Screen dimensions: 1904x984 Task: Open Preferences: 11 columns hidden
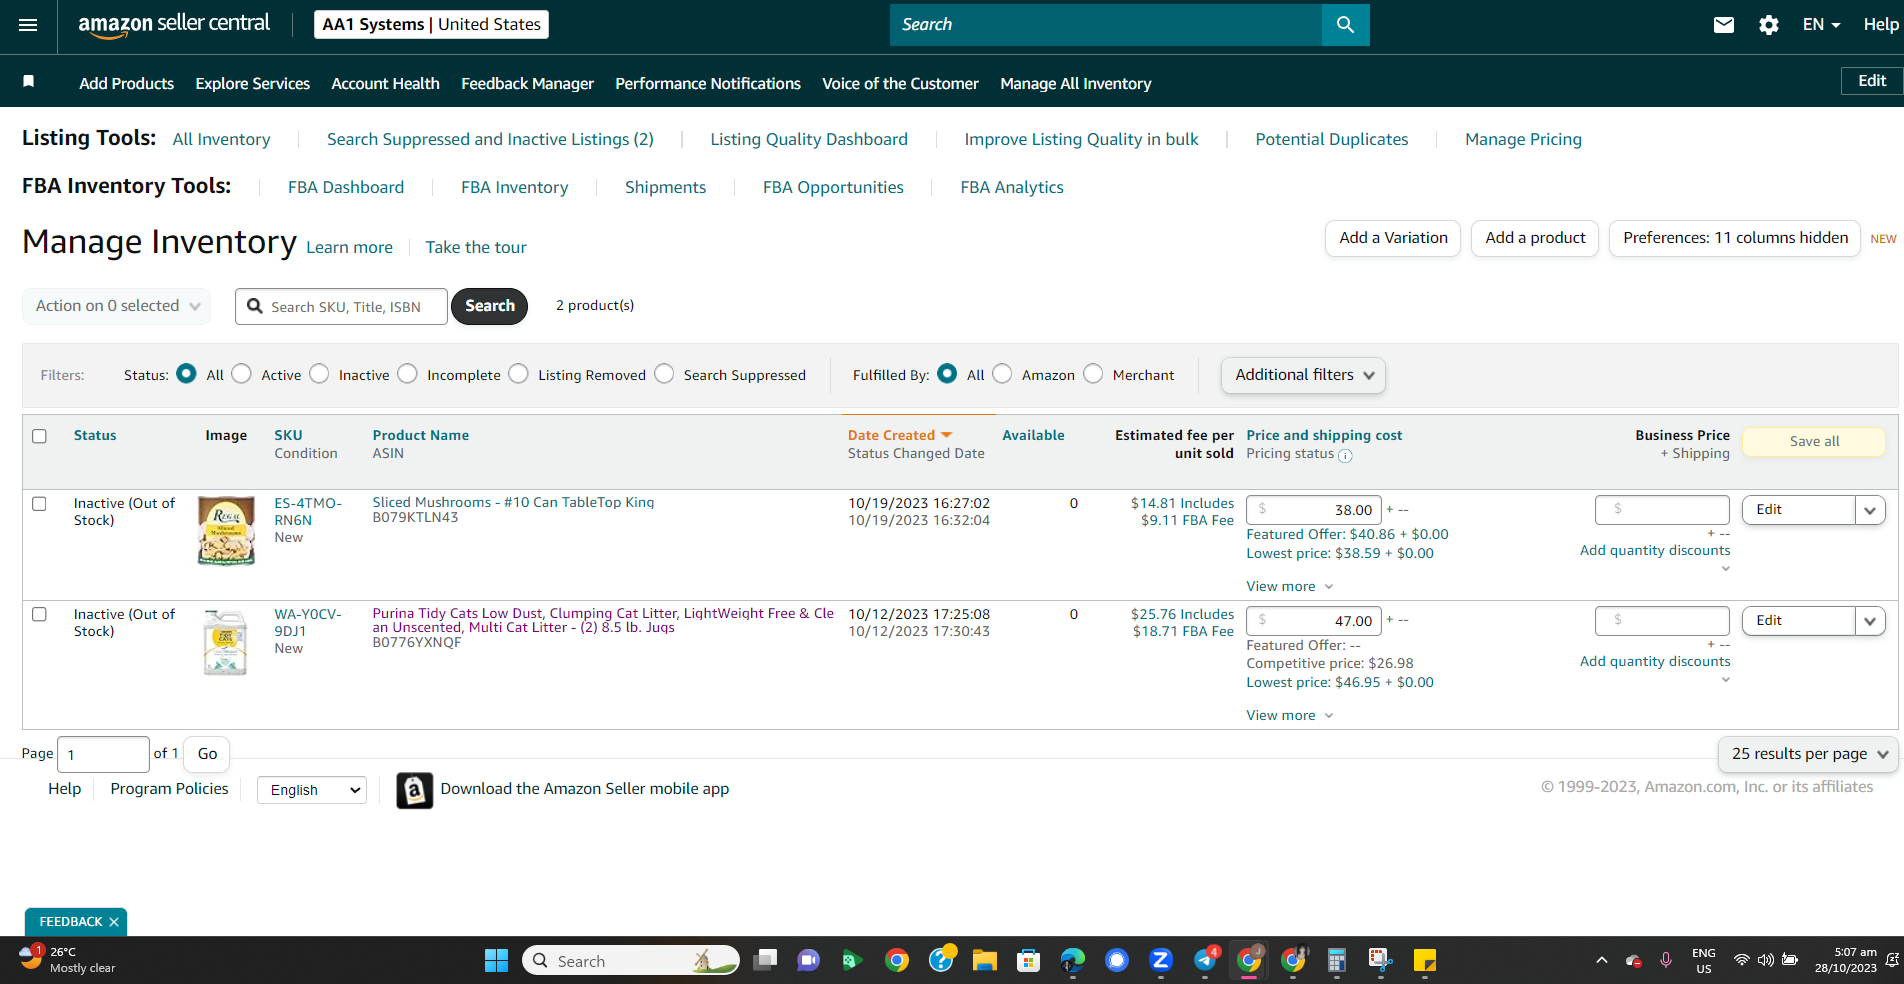1735,238
